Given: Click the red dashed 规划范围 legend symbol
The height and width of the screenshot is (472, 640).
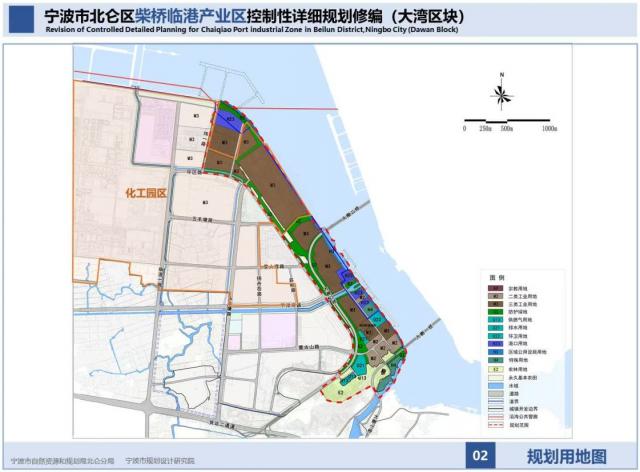Looking at the screenshot, I should coord(493,424).
